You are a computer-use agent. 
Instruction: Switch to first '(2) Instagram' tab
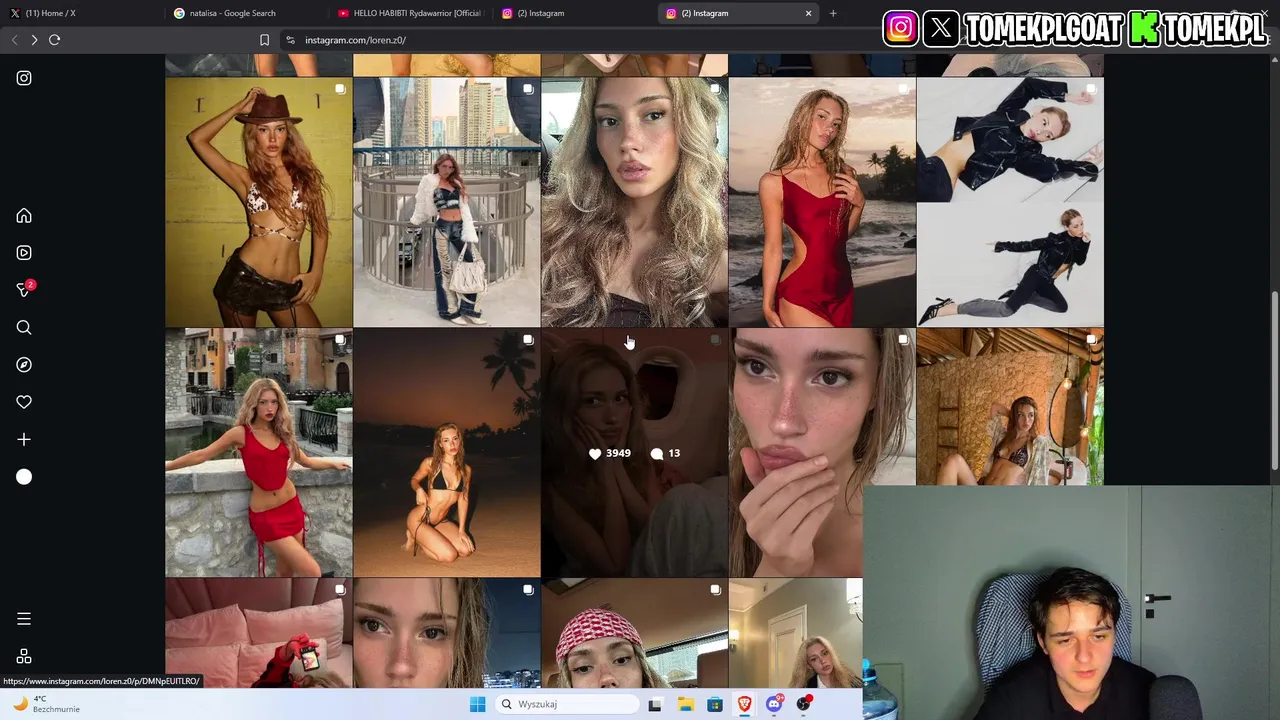tap(575, 13)
